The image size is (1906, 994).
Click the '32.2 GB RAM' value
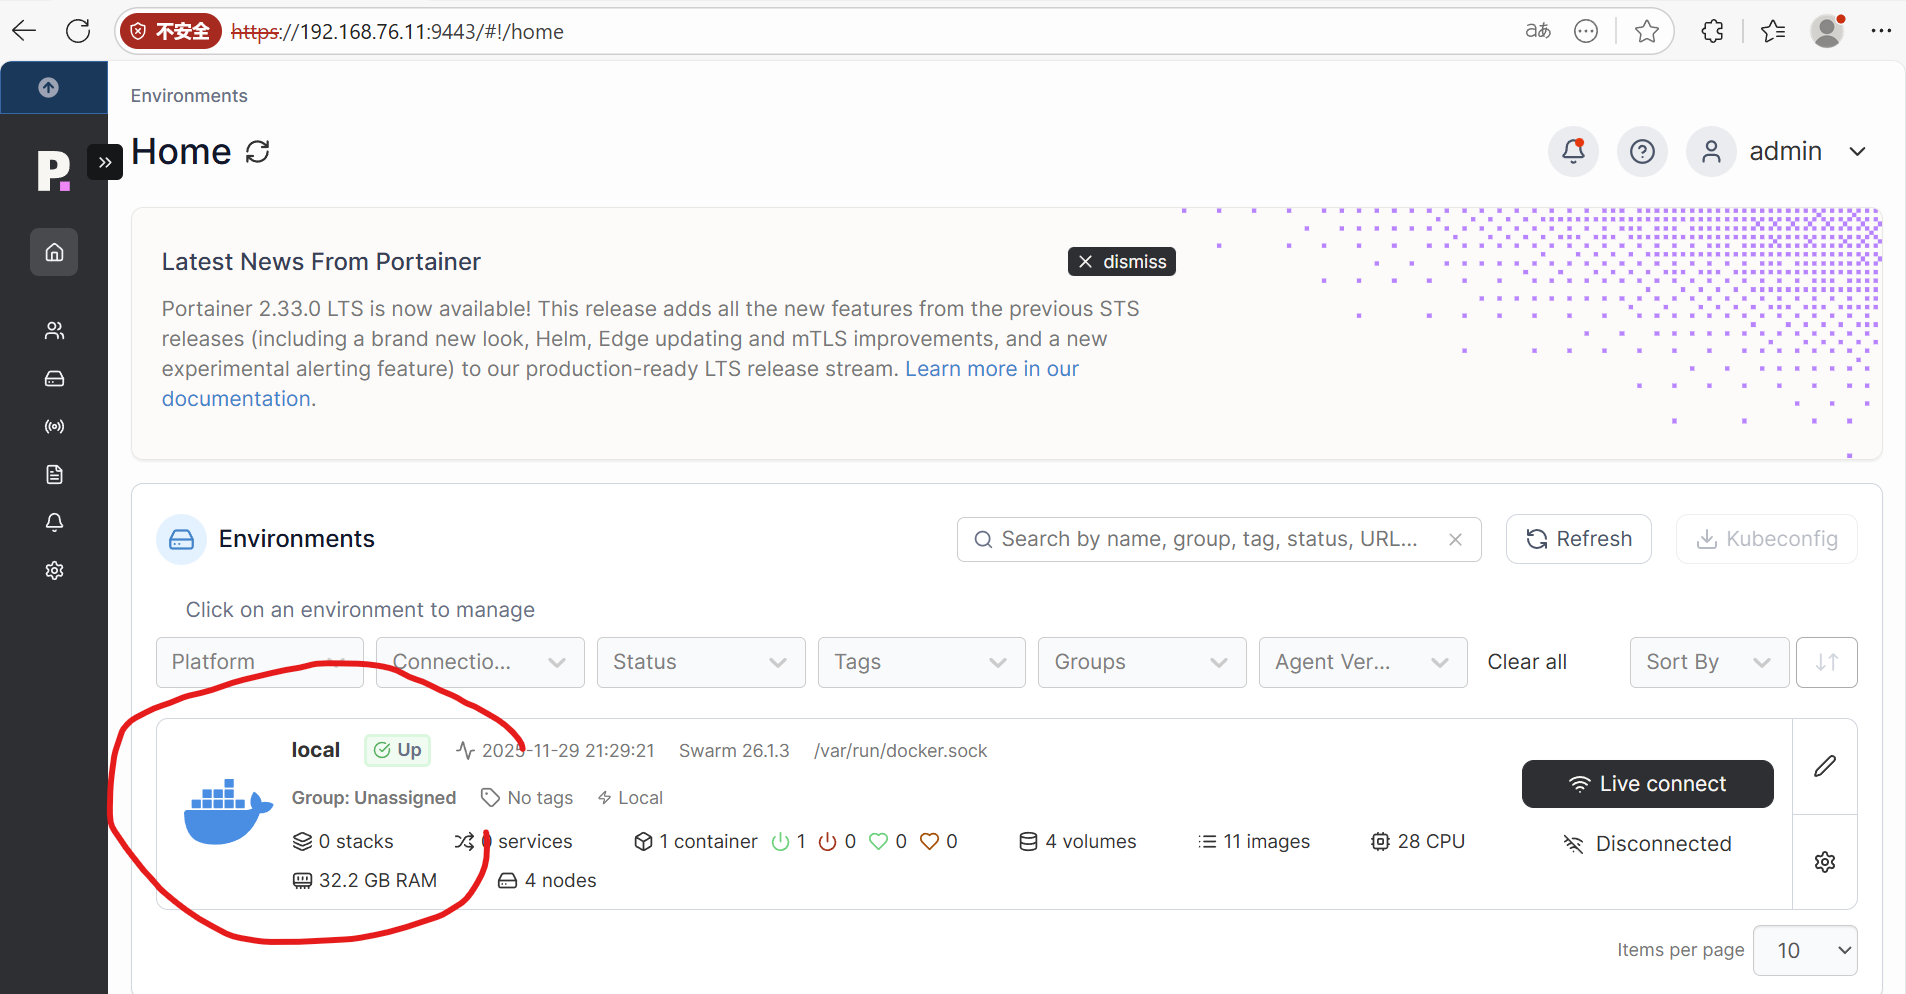[x=365, y=881]
